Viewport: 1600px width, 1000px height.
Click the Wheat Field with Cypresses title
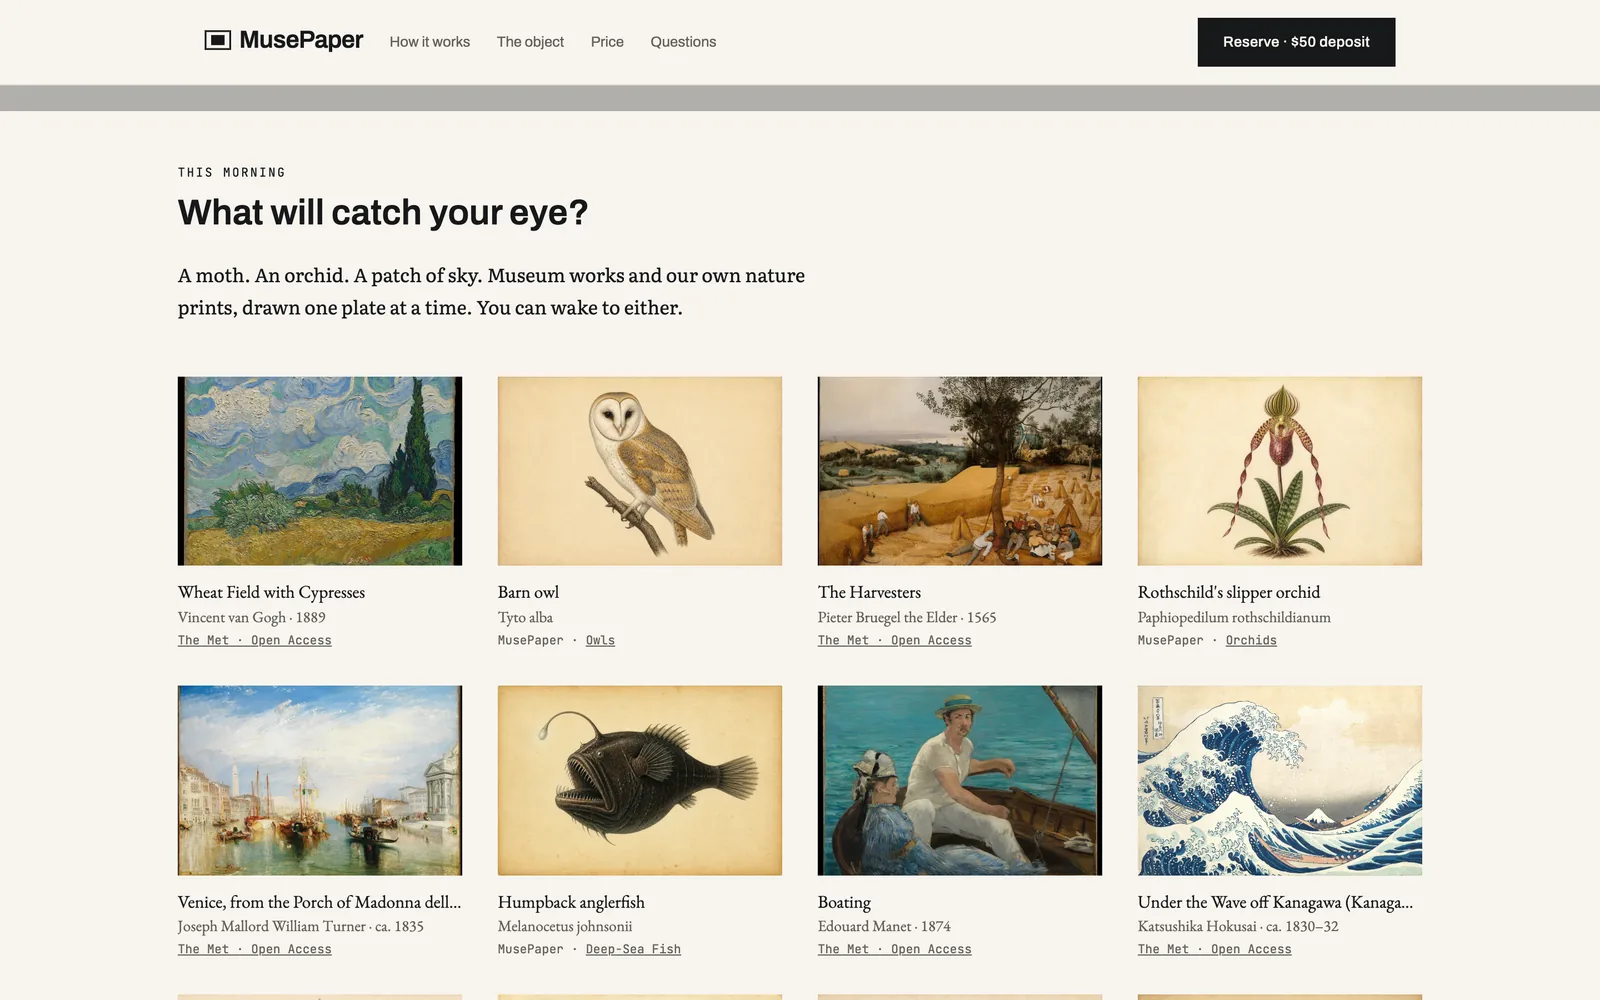click(x=271, y=592)
